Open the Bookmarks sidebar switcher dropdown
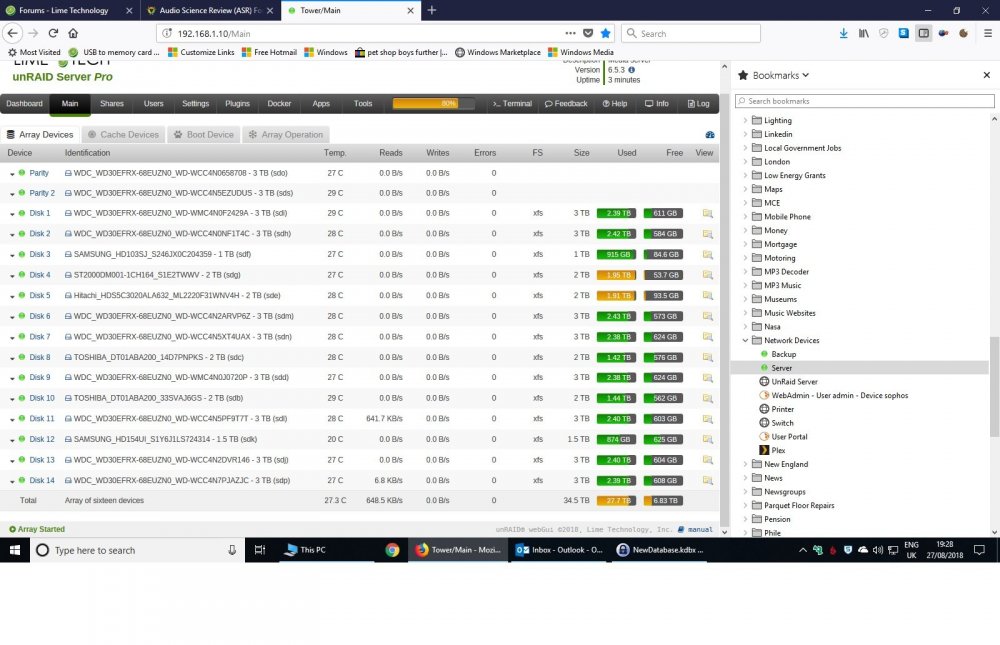 coord(781,75)
